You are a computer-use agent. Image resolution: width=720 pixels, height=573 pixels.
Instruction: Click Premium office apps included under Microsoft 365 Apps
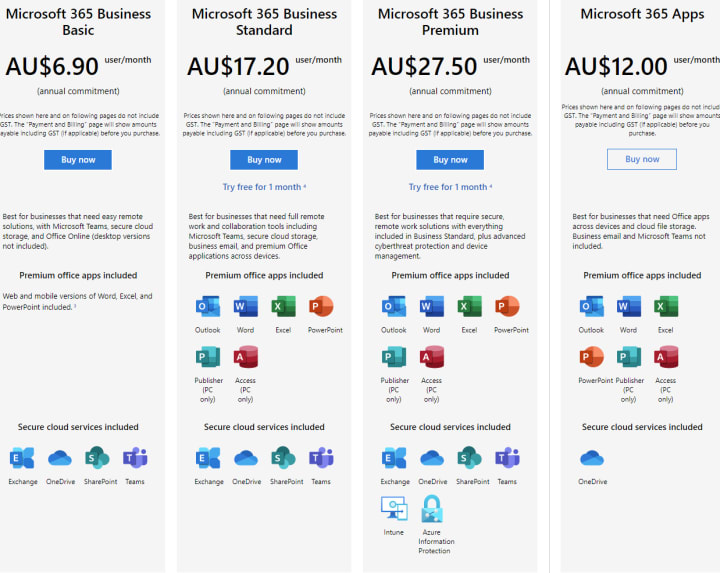click(642, 275)
